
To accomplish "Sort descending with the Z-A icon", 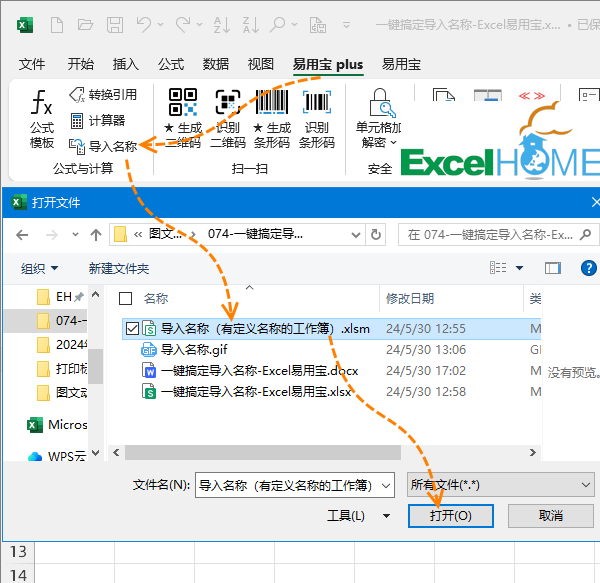I will click(x=251, y=25).
